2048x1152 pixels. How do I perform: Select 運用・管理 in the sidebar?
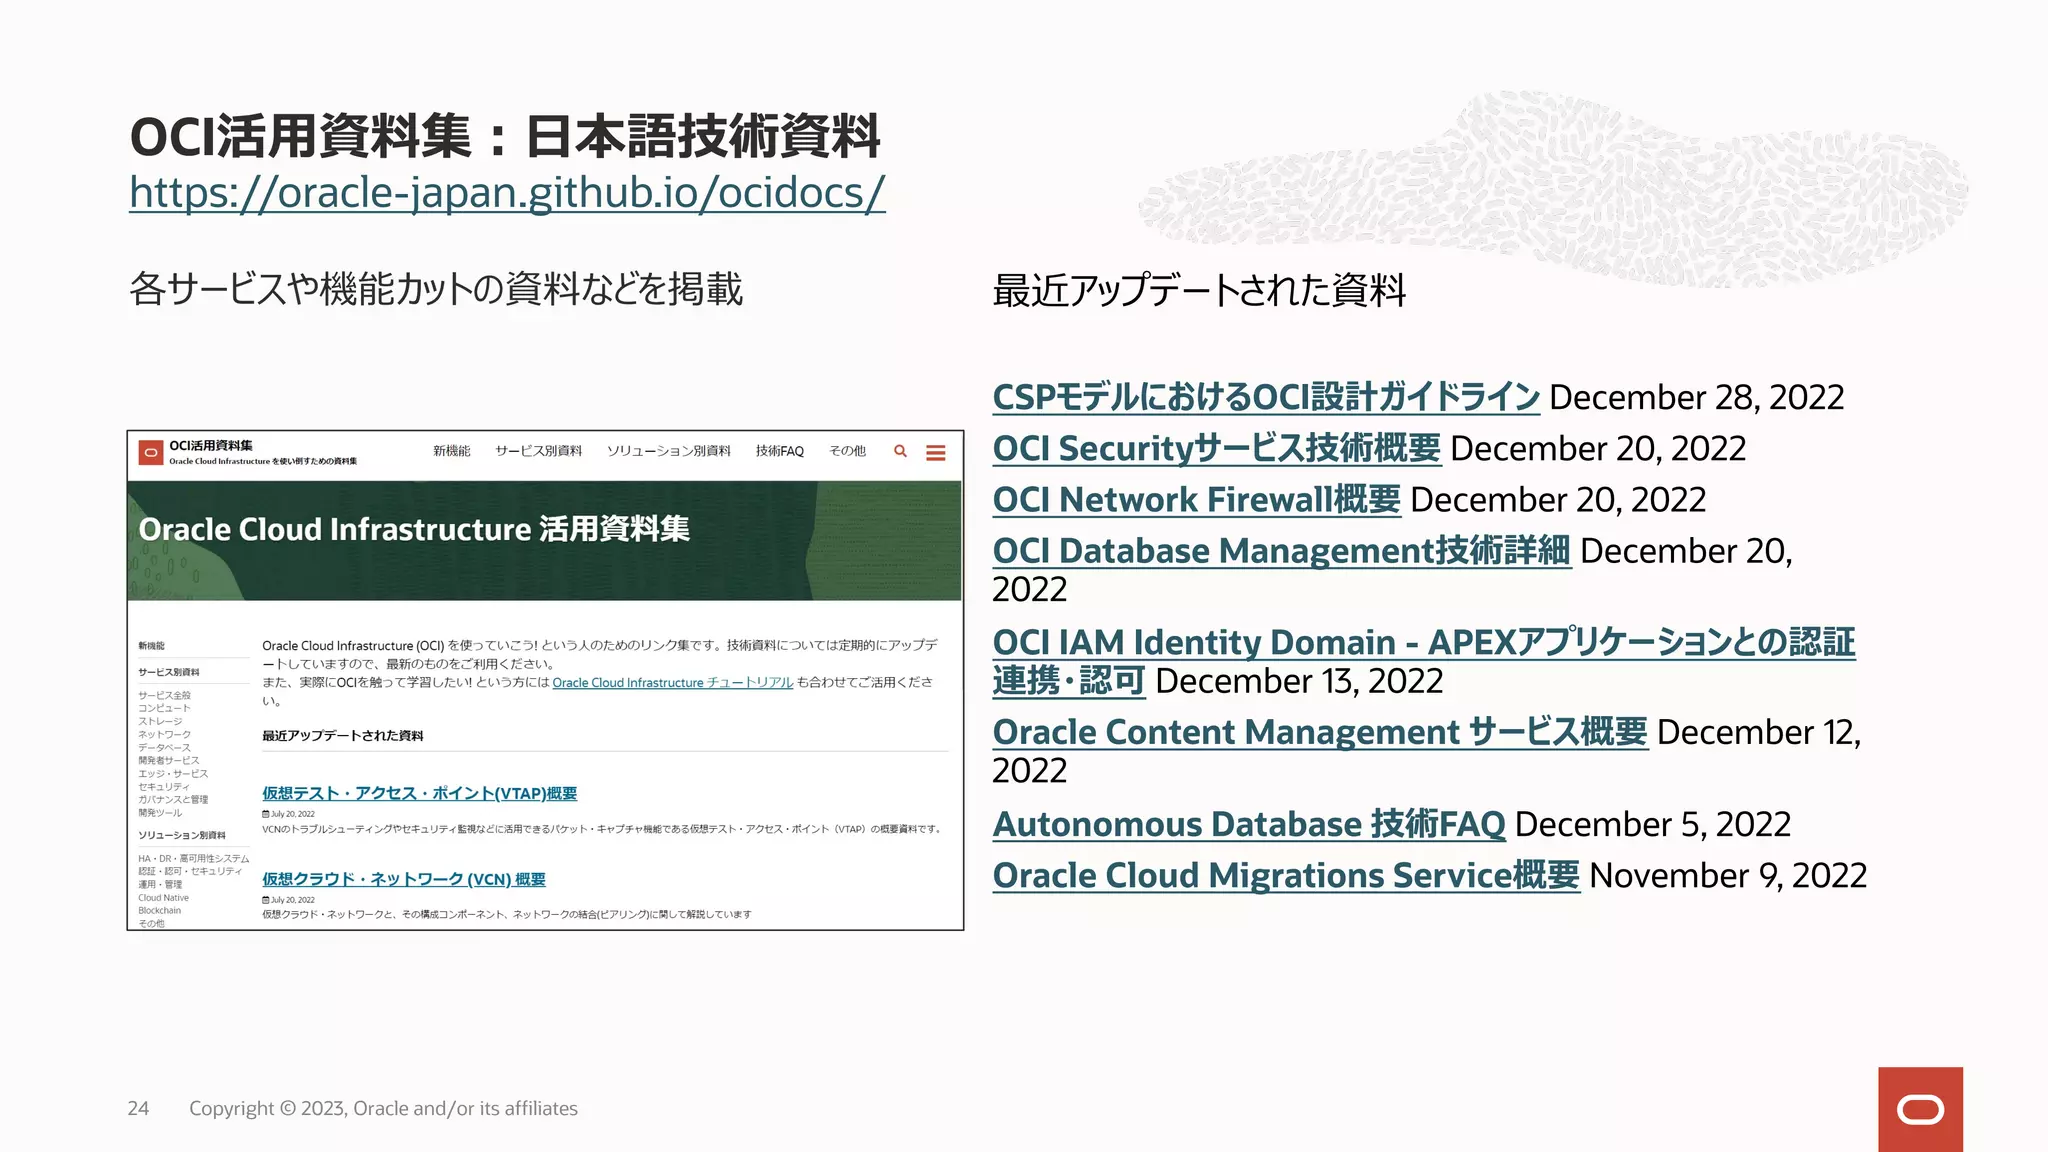click(160, 884)
